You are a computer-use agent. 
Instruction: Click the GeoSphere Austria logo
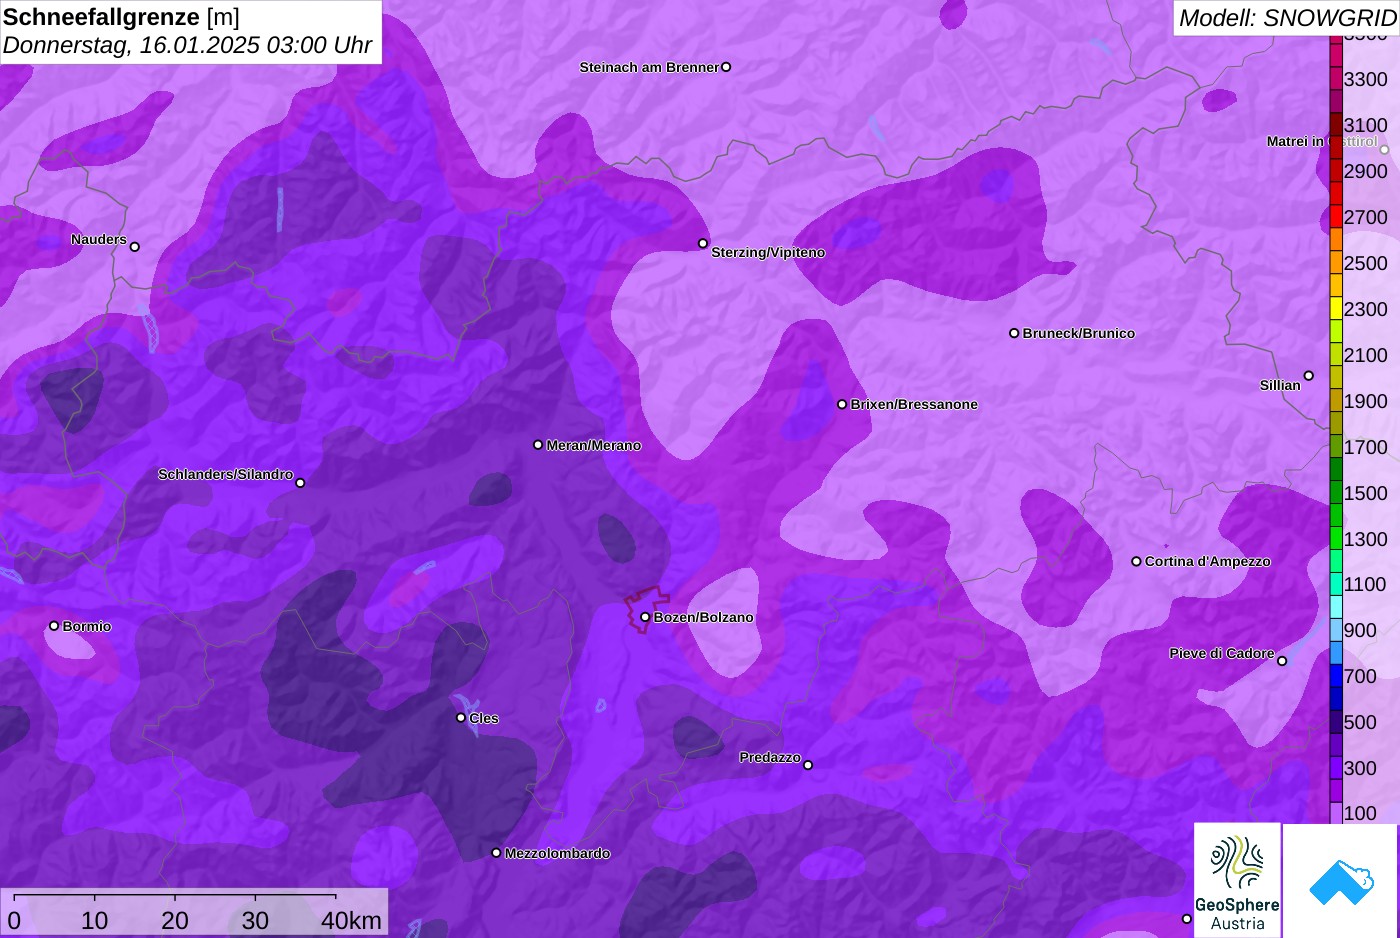tap(1237, 880)
